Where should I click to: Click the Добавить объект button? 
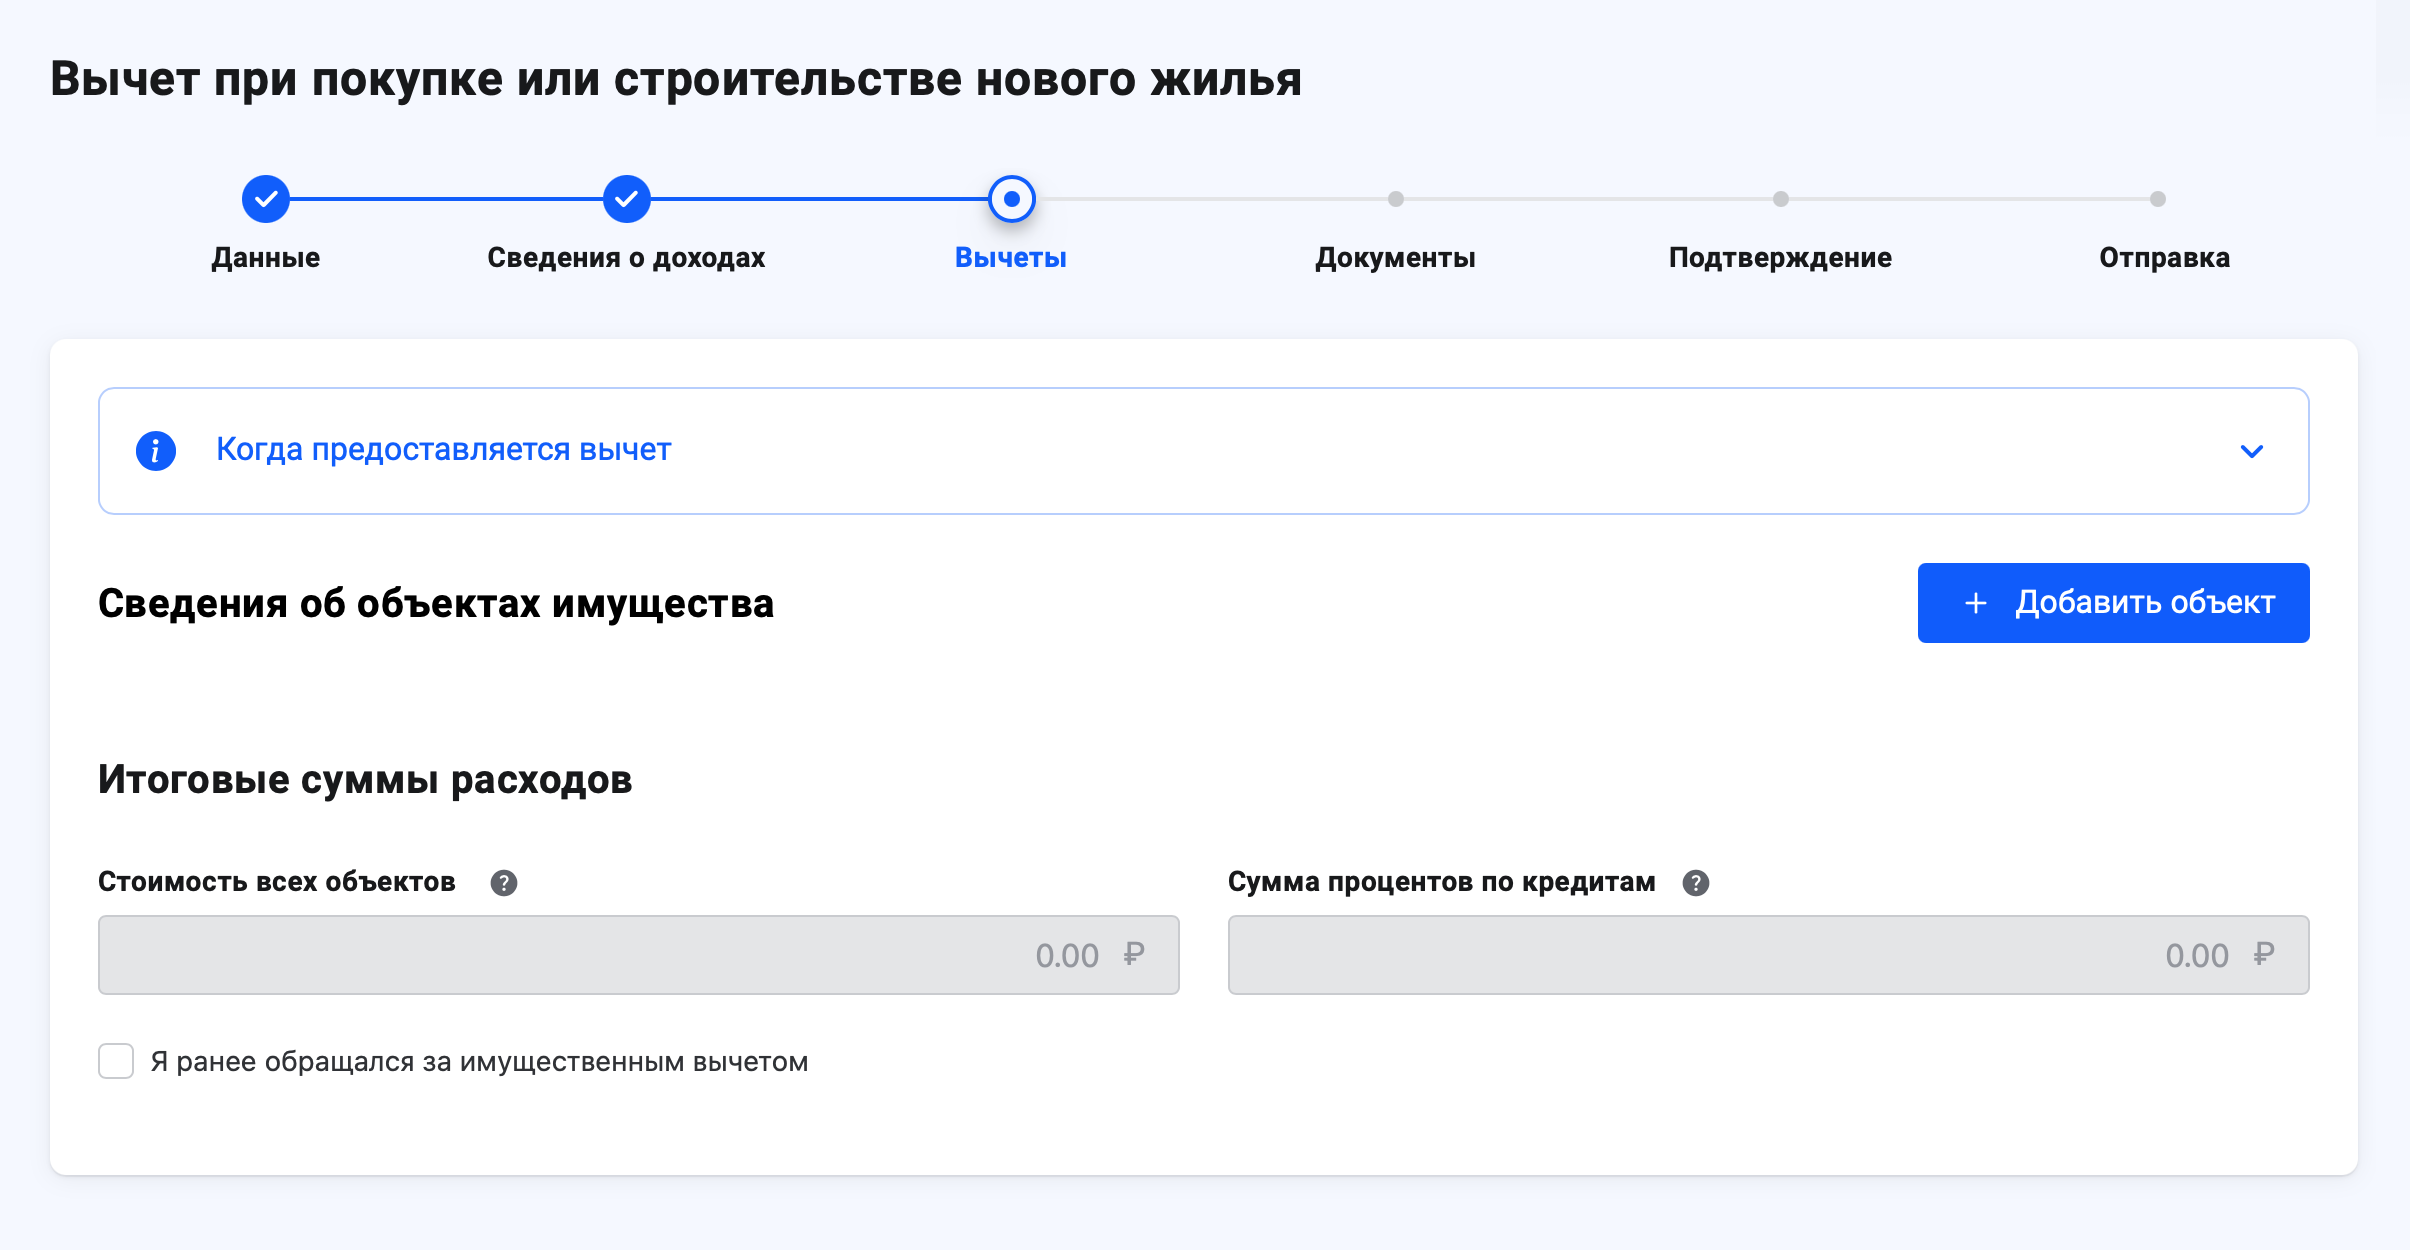[x=2114, y=603]
